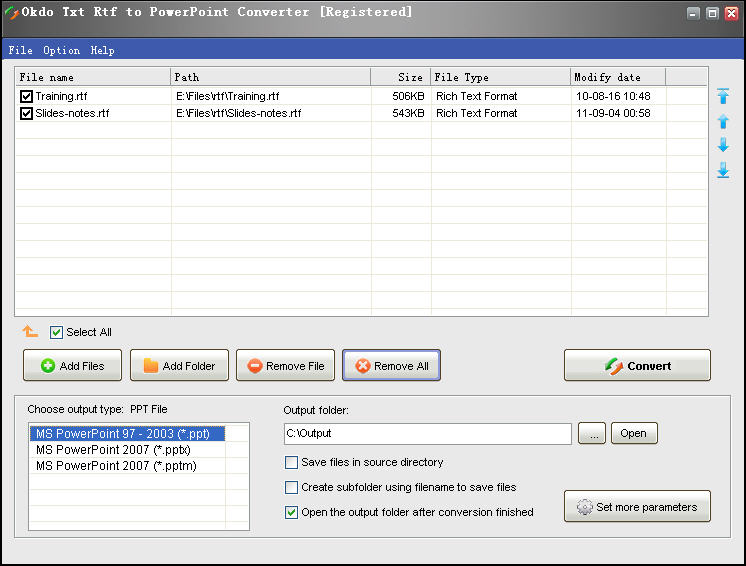Click the Add Folder button
Viewport: 746px width, 566px height.
179,365
